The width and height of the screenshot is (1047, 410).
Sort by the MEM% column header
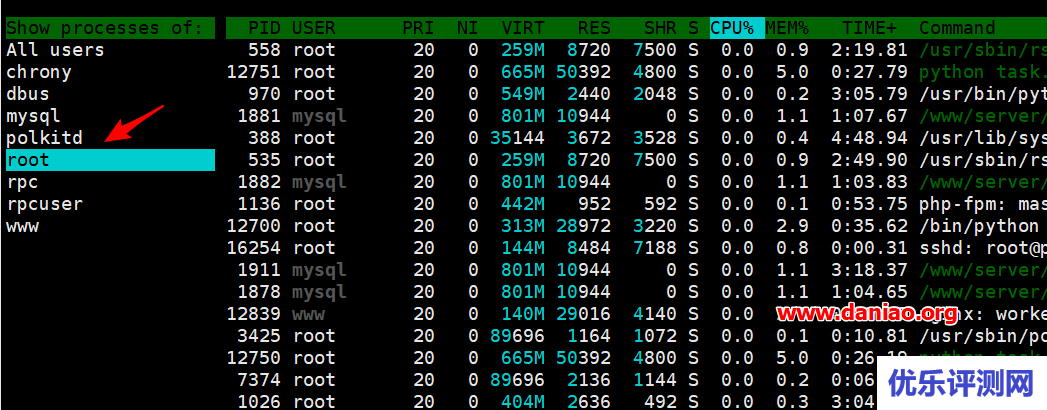[787, 28]
